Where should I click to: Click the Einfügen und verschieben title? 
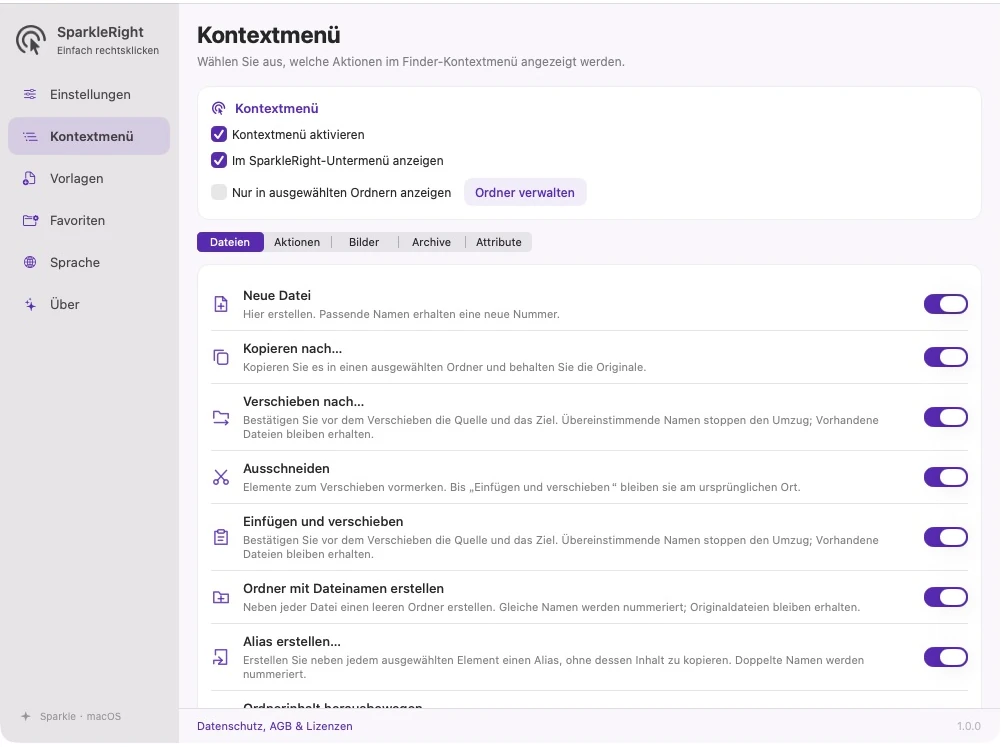click(323, 521)
